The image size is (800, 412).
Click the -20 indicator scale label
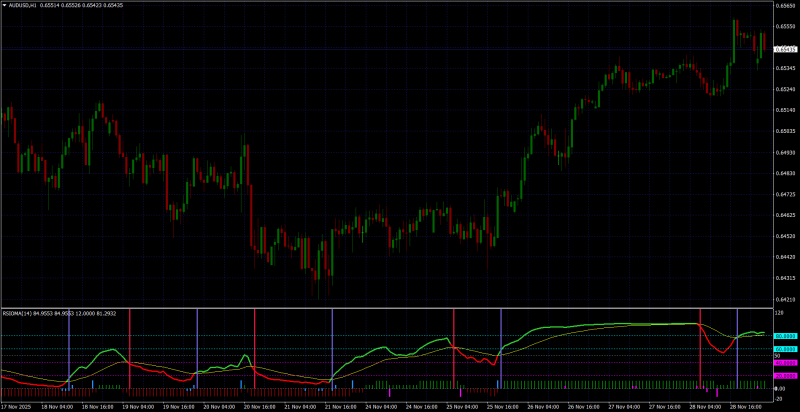(779, 398)
